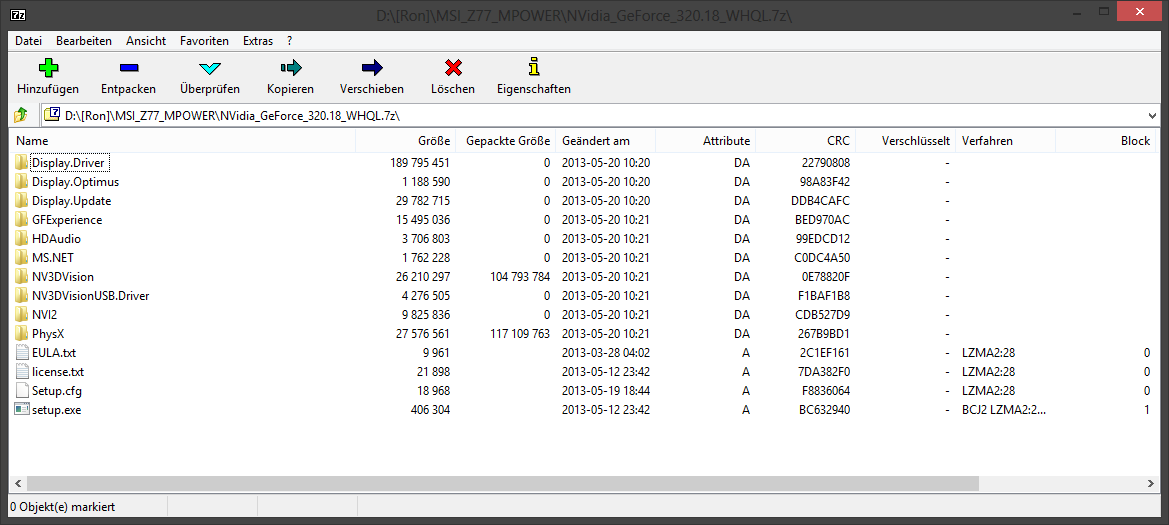Image resolution: width=1169 pixels, height=525 pixels.
Task: Click the size value 21 898
Action: tap(434, 371)
